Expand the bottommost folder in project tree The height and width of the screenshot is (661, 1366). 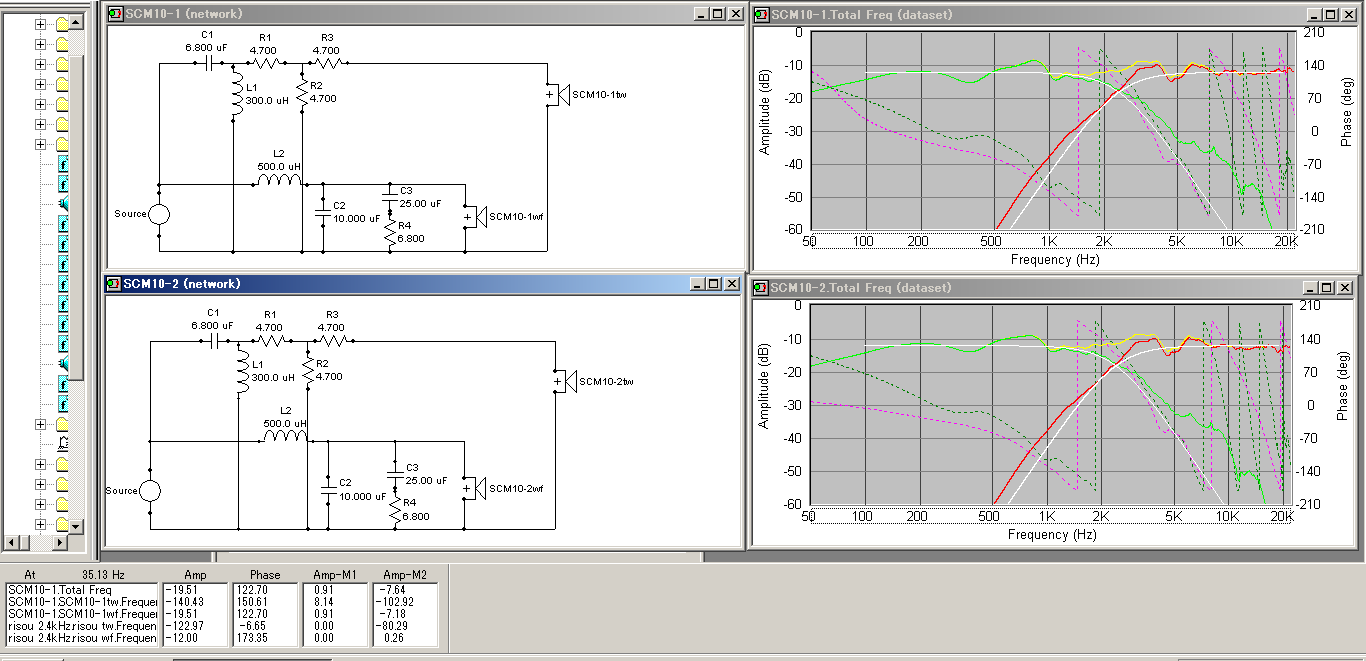(x=40, y=524)
